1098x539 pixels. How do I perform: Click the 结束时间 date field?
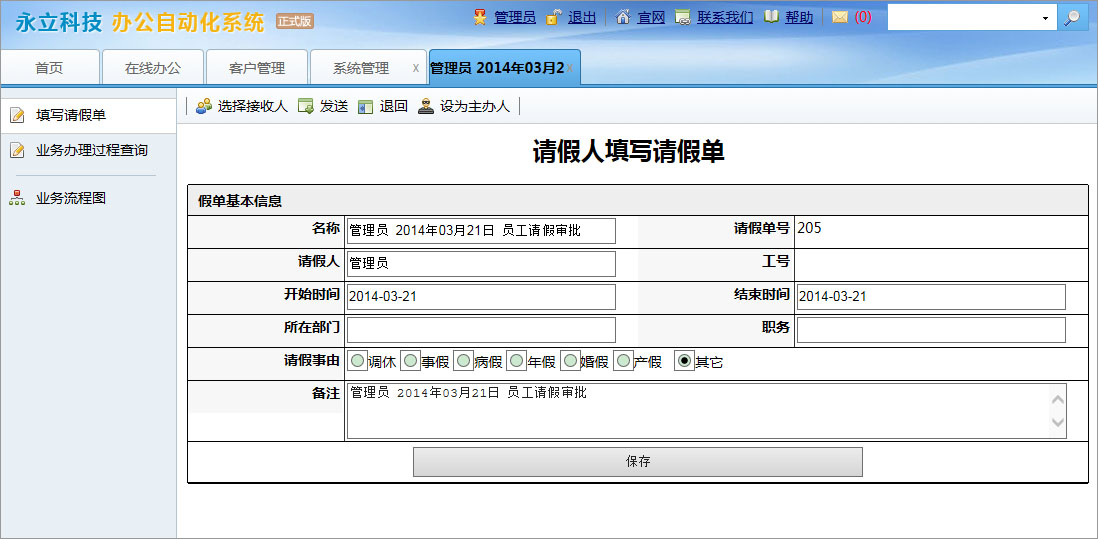(931, 297)
